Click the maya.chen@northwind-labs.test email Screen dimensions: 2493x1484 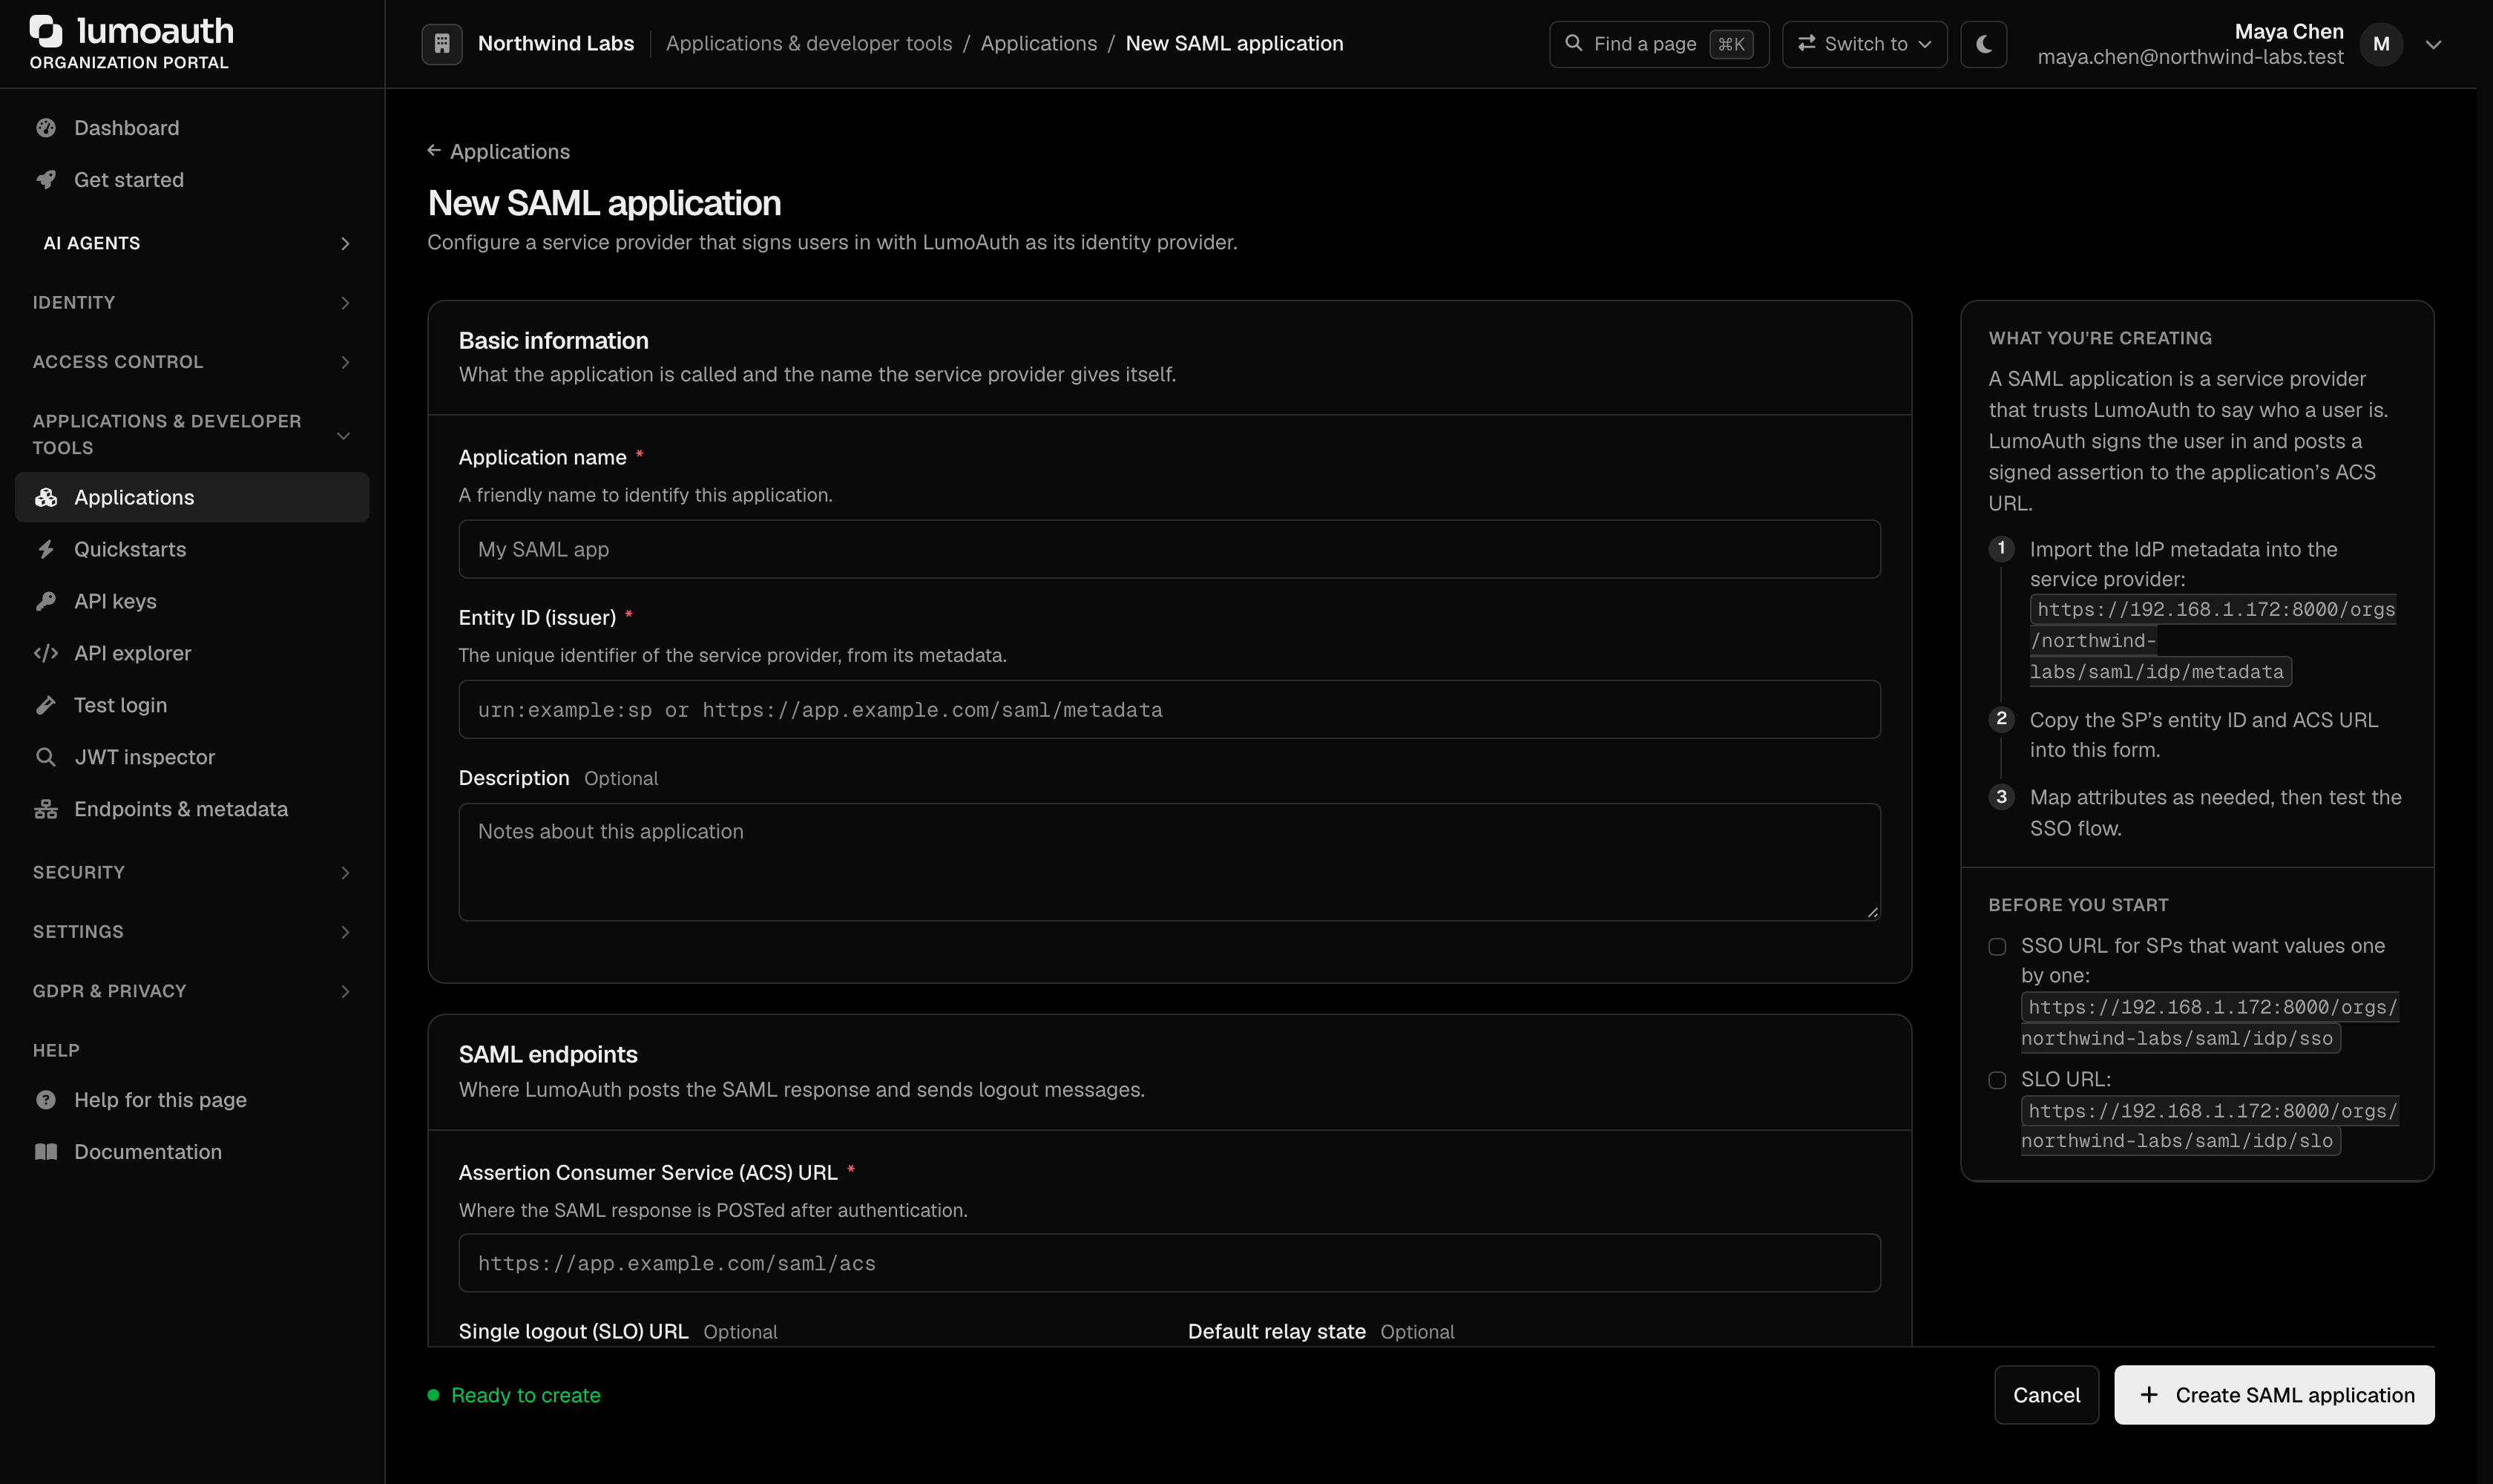2190,57
